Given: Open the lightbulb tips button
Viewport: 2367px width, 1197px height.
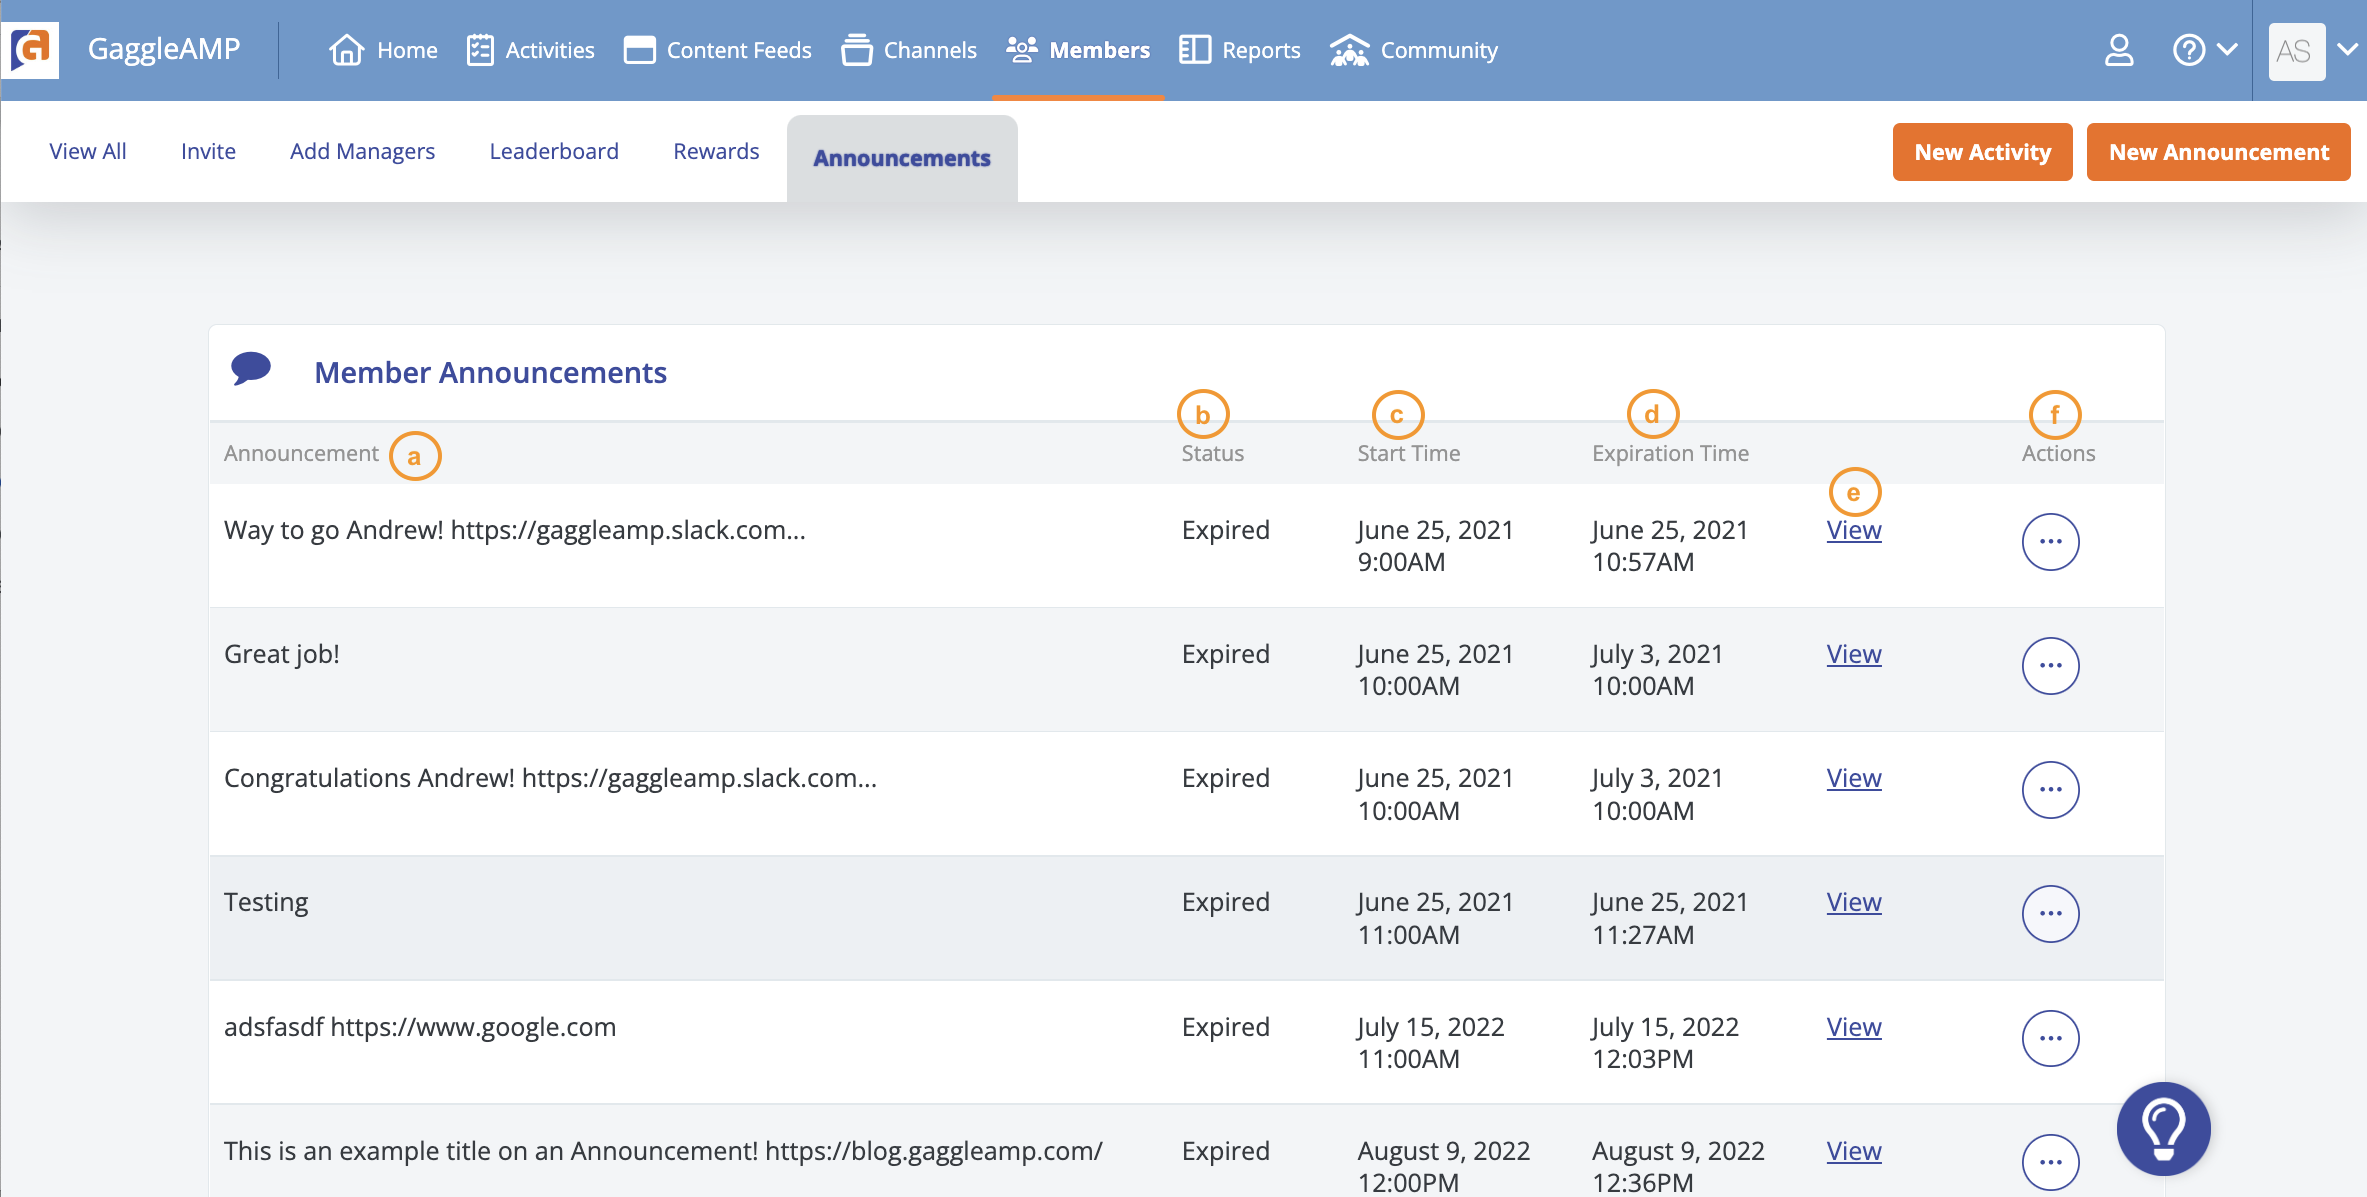Looking at the screenshot, I should point(2163,1128).
